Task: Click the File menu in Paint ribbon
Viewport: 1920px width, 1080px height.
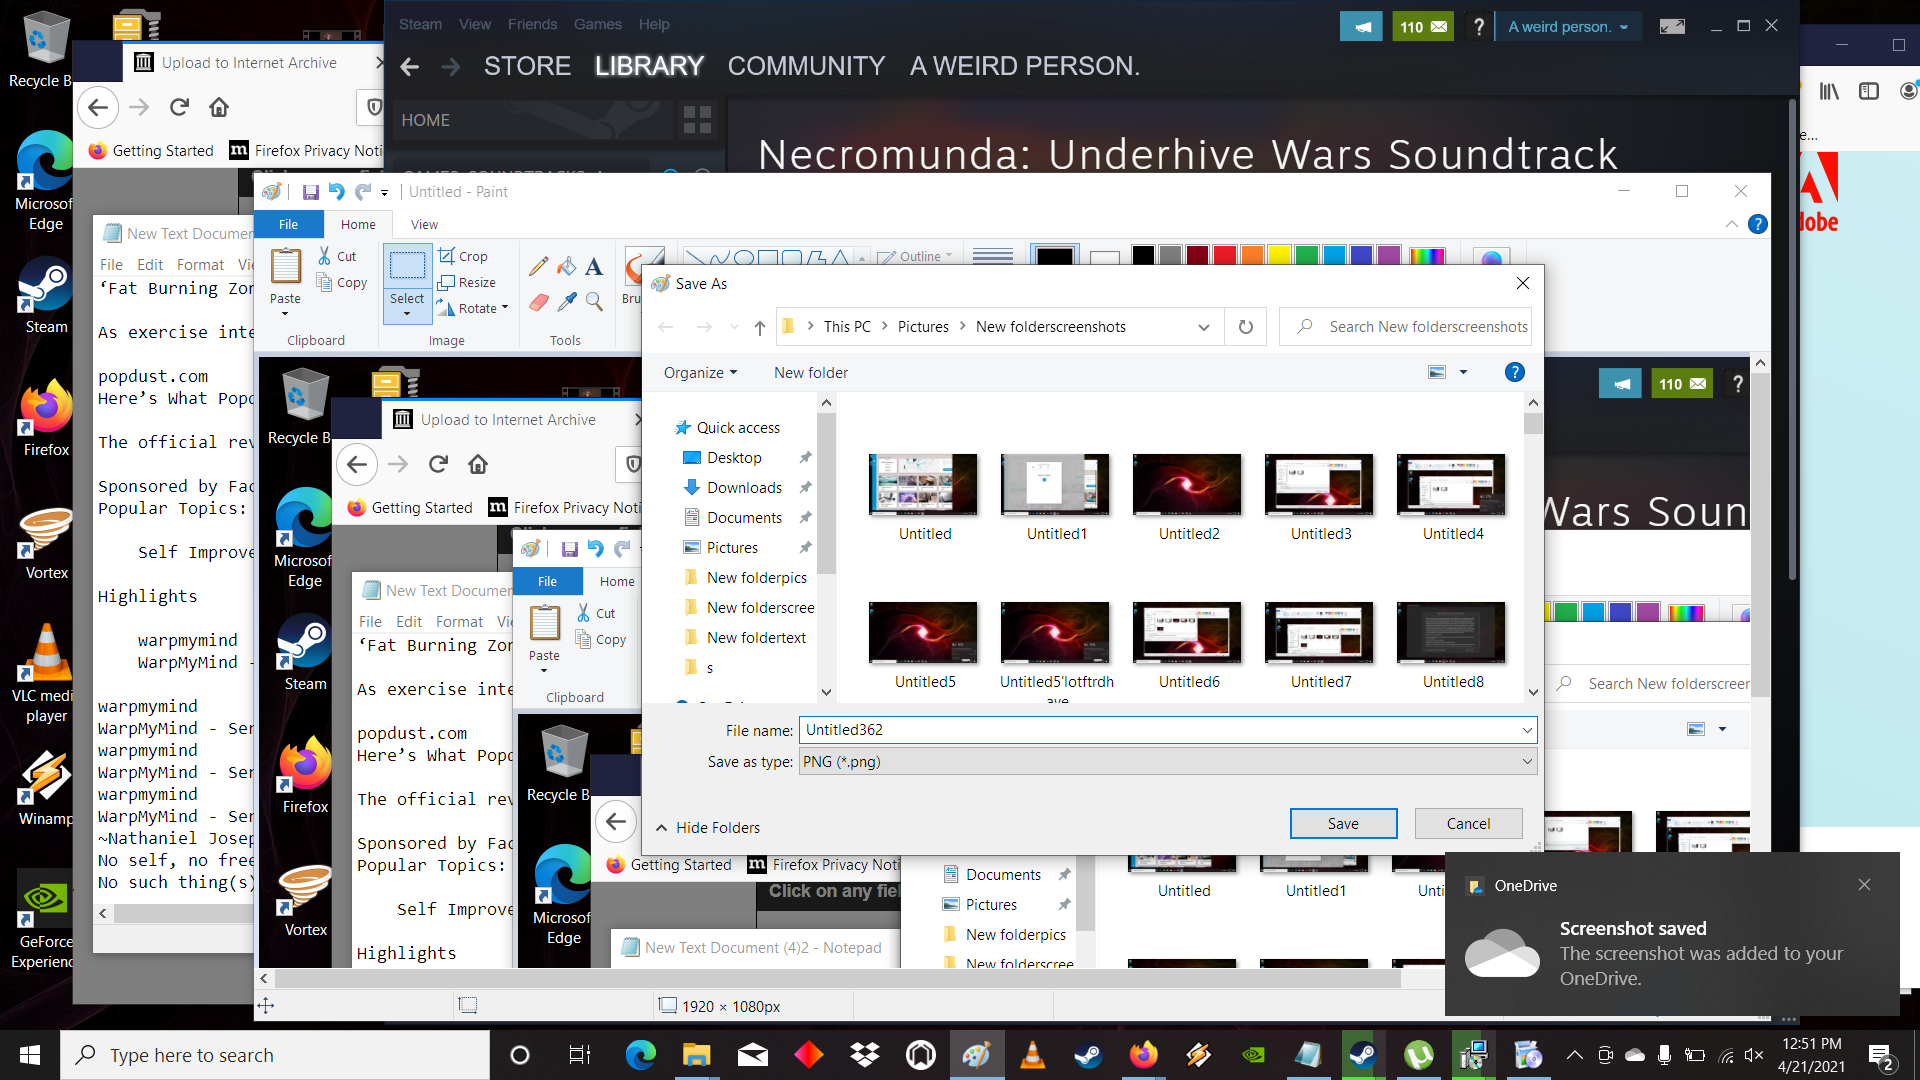Action: [x=287, y=223]
